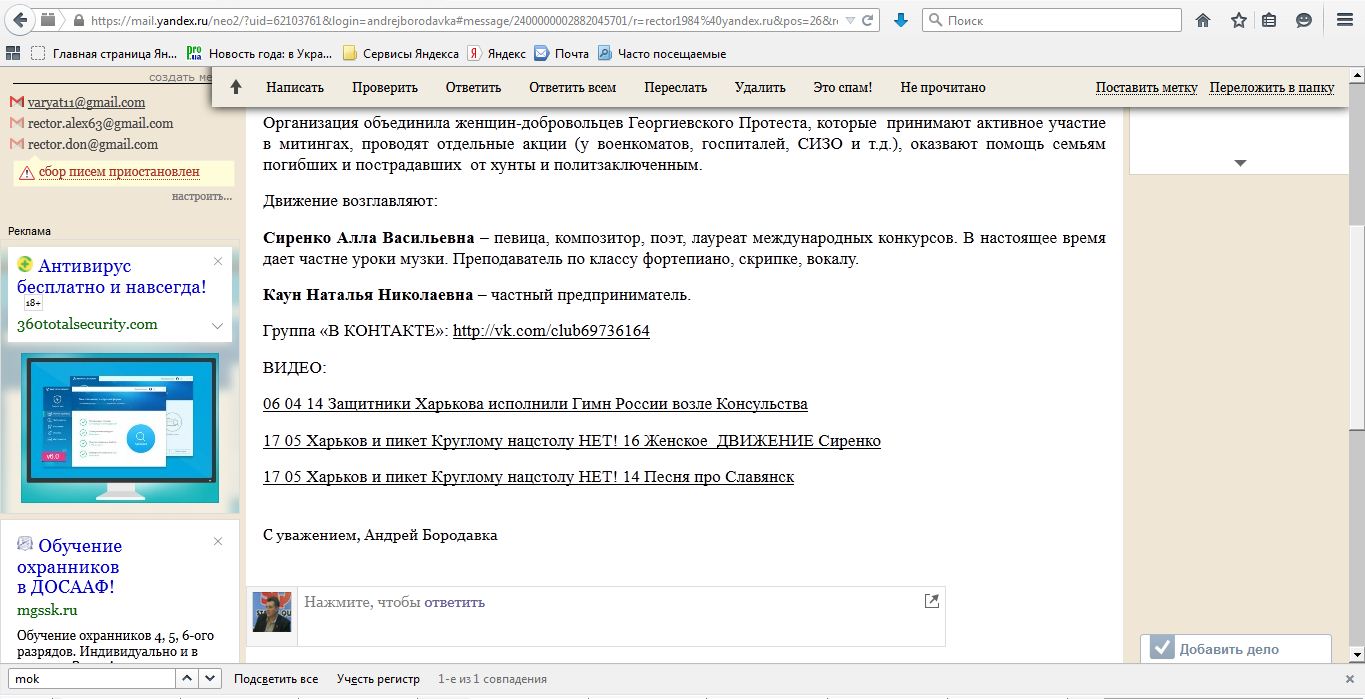Open the Firefox downloads arrow
The width and height of the screenshot is (1365, 699).
(900, 20)
